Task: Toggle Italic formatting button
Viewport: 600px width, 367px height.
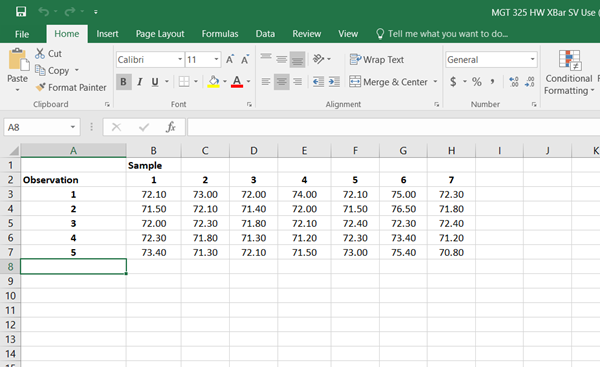Action: point(140,82)
